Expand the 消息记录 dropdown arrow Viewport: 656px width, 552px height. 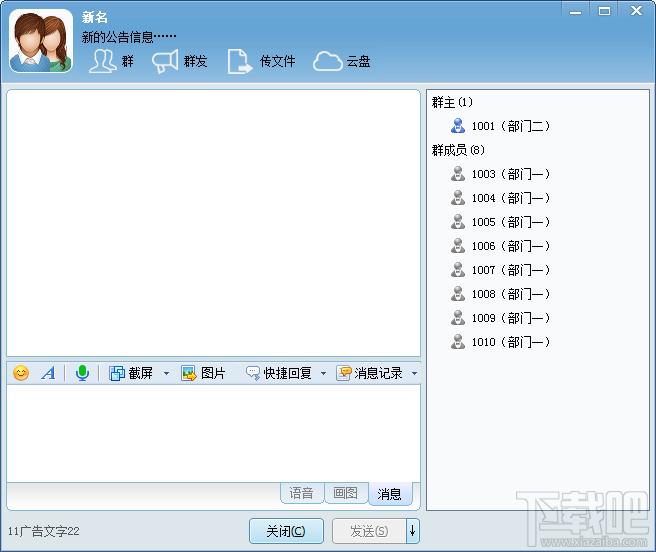pos(414,373)
